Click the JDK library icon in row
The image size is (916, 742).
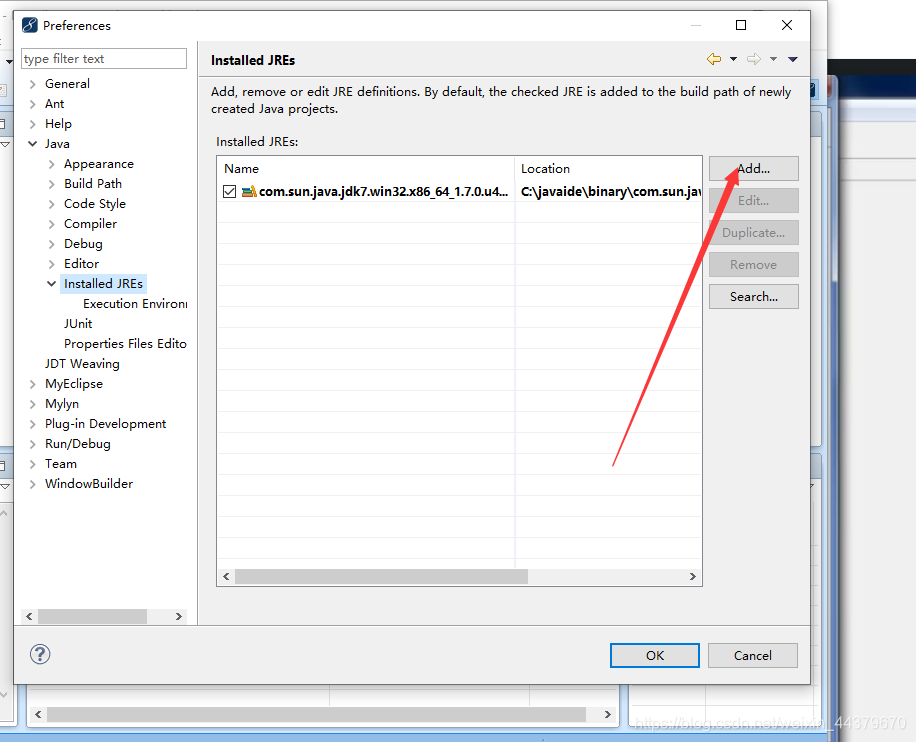[249, 191]
